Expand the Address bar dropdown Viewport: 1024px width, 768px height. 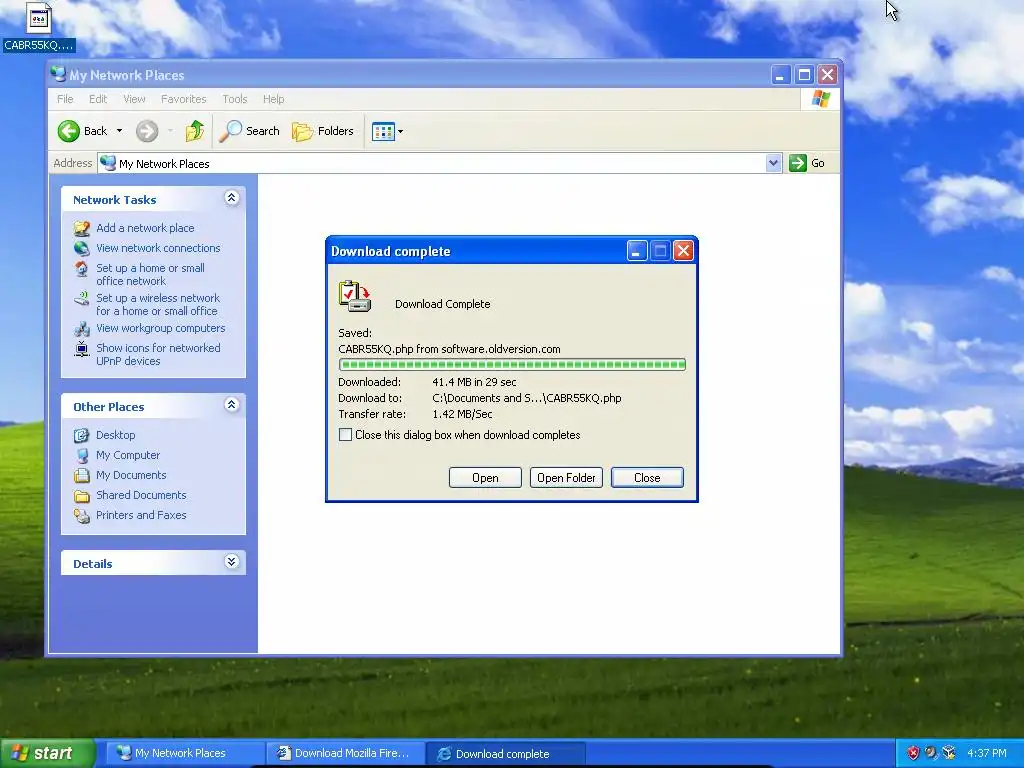[x=773, y=163]
